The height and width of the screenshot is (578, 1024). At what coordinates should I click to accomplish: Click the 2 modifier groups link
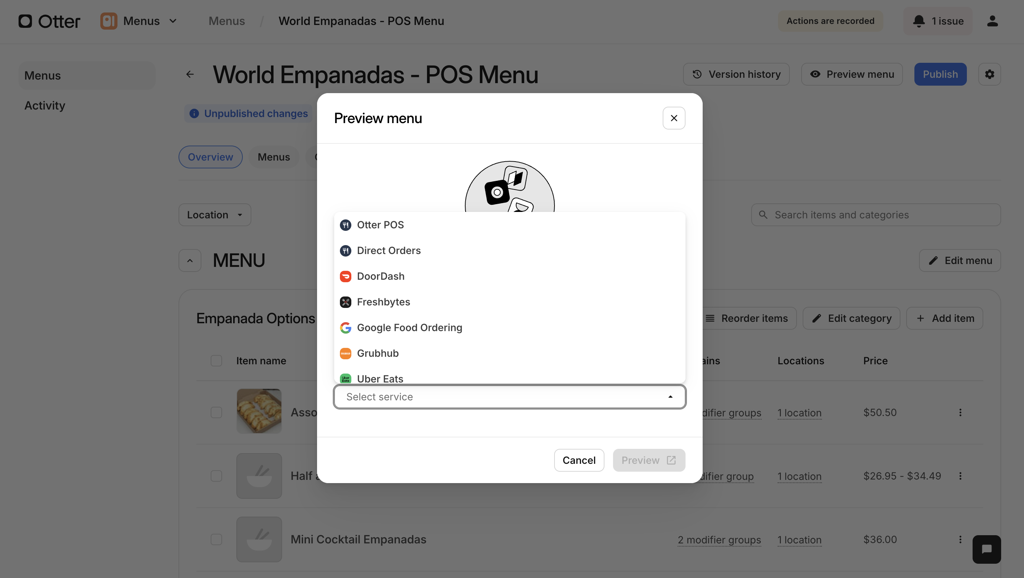(x=719, y=539)
